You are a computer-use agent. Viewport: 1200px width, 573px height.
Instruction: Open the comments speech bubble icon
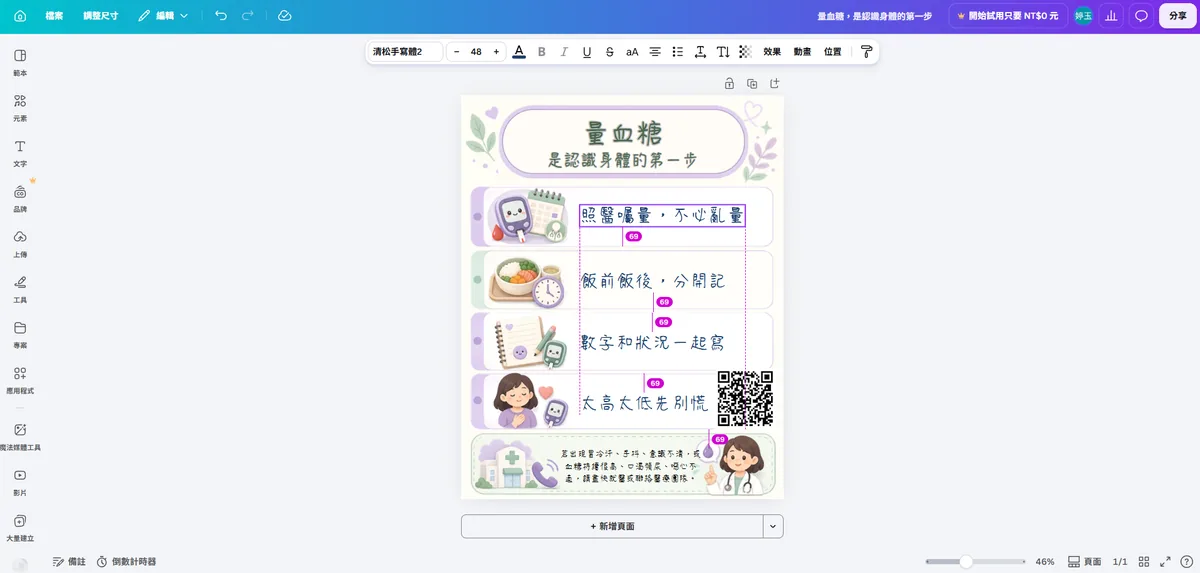1141,16
